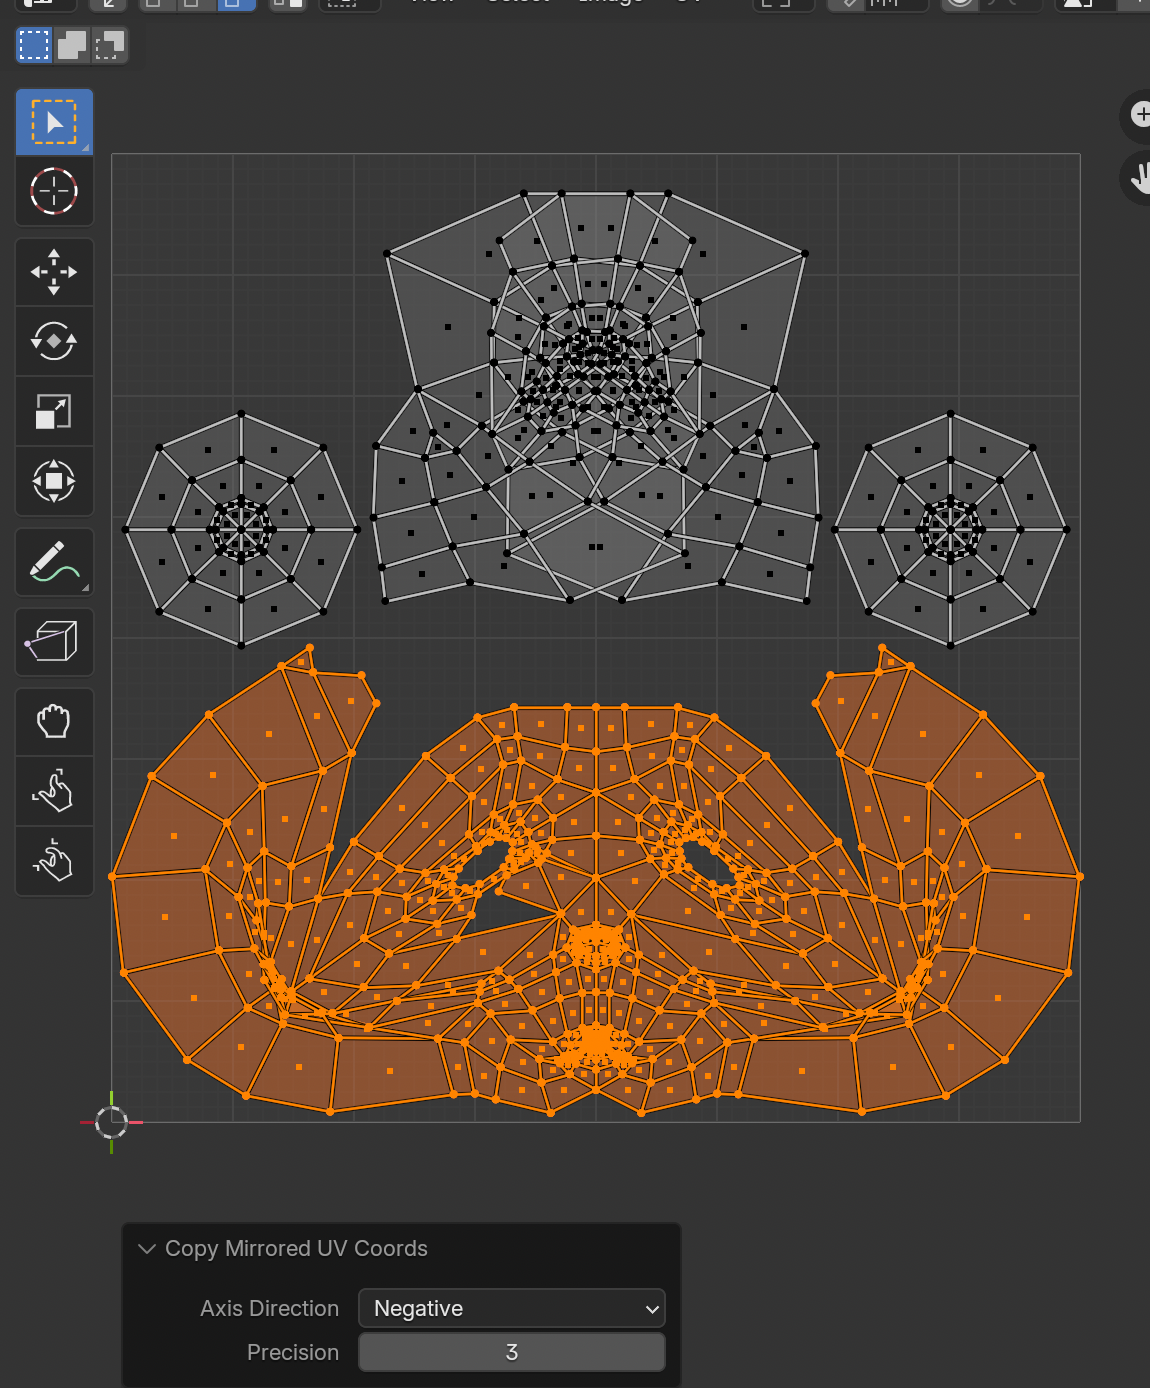This screenshot has height=1388, width=1150.
Task: Choose the Move tool
Action: 54,272
